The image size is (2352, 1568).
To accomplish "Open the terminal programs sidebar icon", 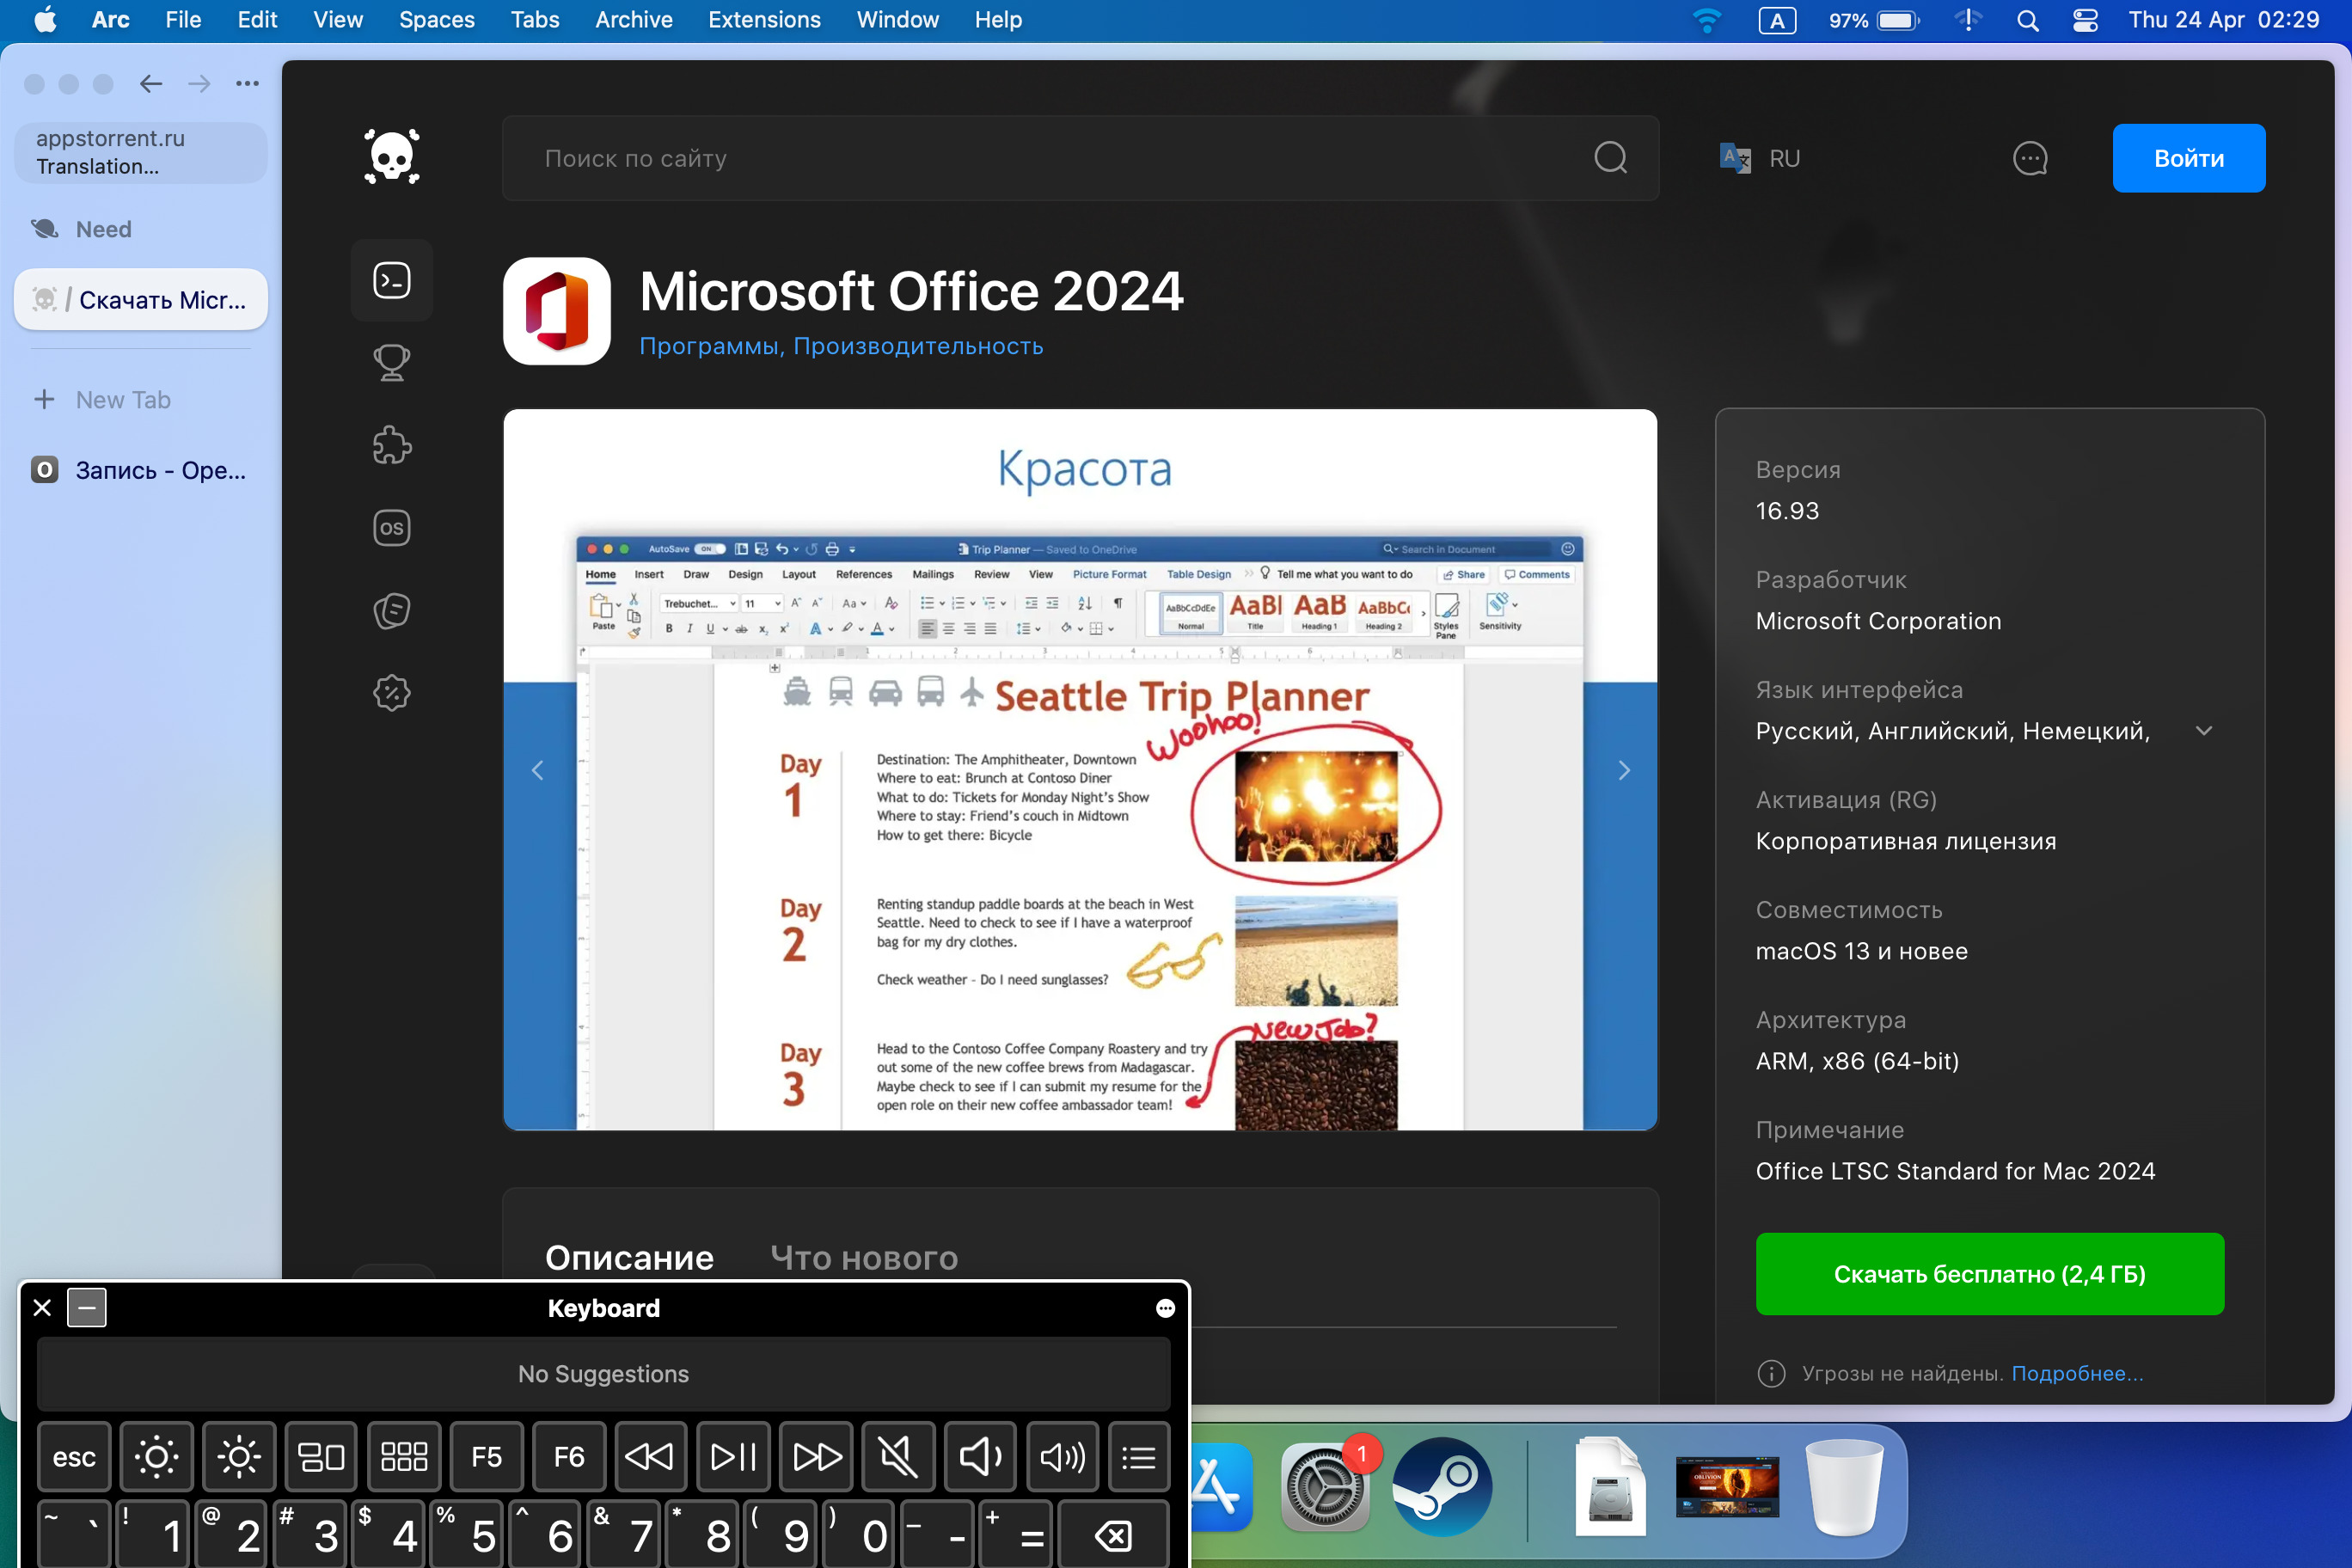I will pos(391,281).
